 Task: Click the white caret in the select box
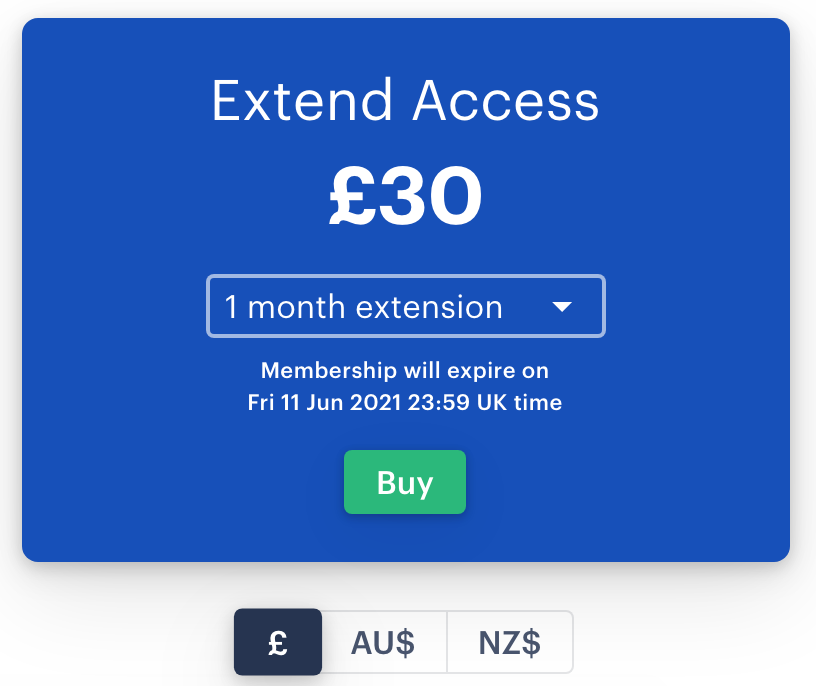point(562,307)
